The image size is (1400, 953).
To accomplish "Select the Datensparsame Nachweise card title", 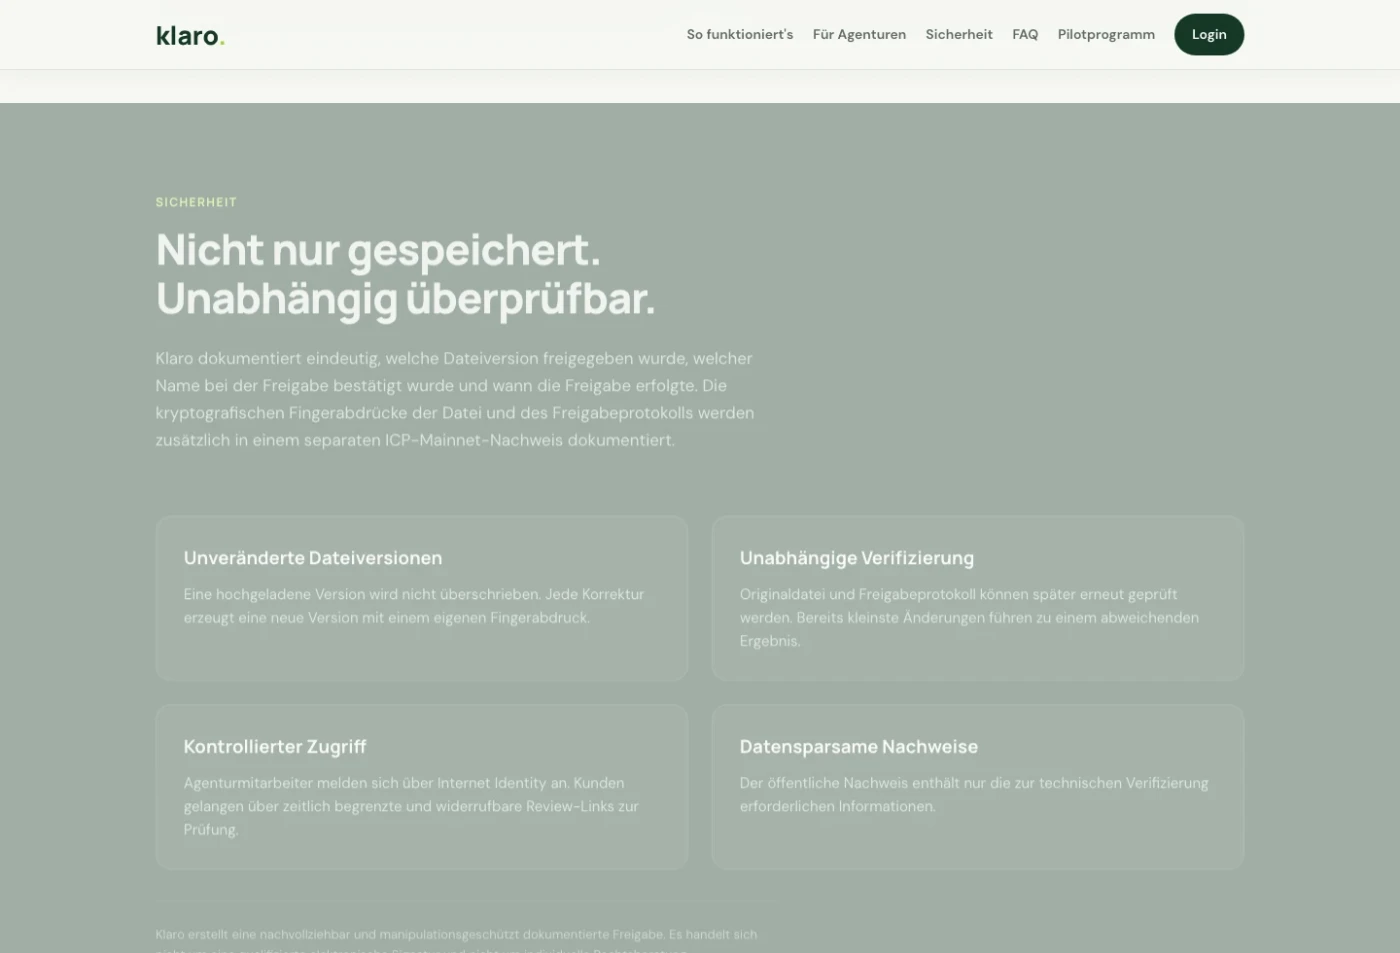I will pos(859,746).
